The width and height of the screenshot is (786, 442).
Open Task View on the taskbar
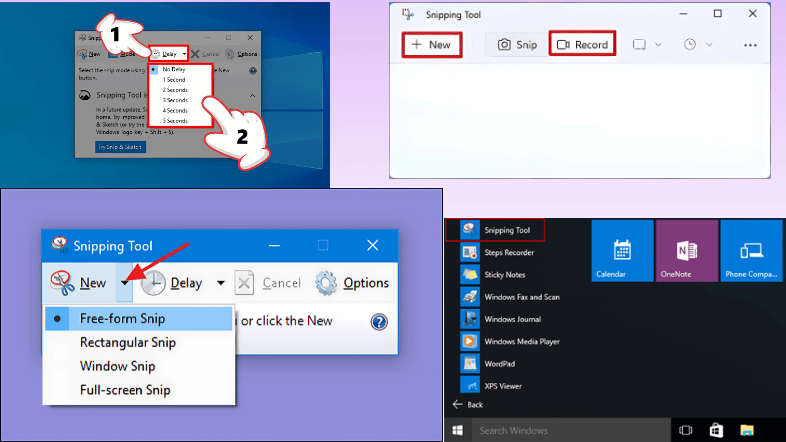click(x=685, y=430)
